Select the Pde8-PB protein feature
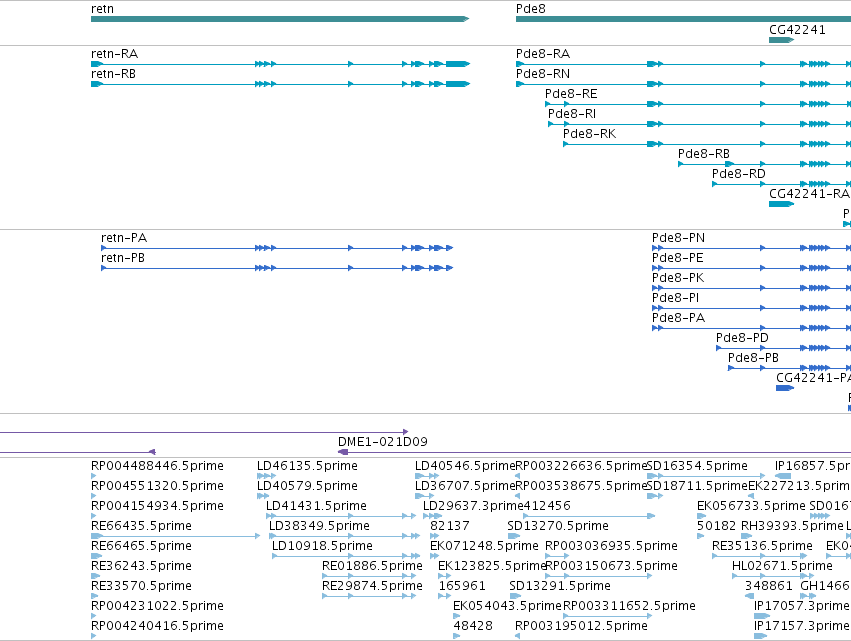 pos(789,368)
